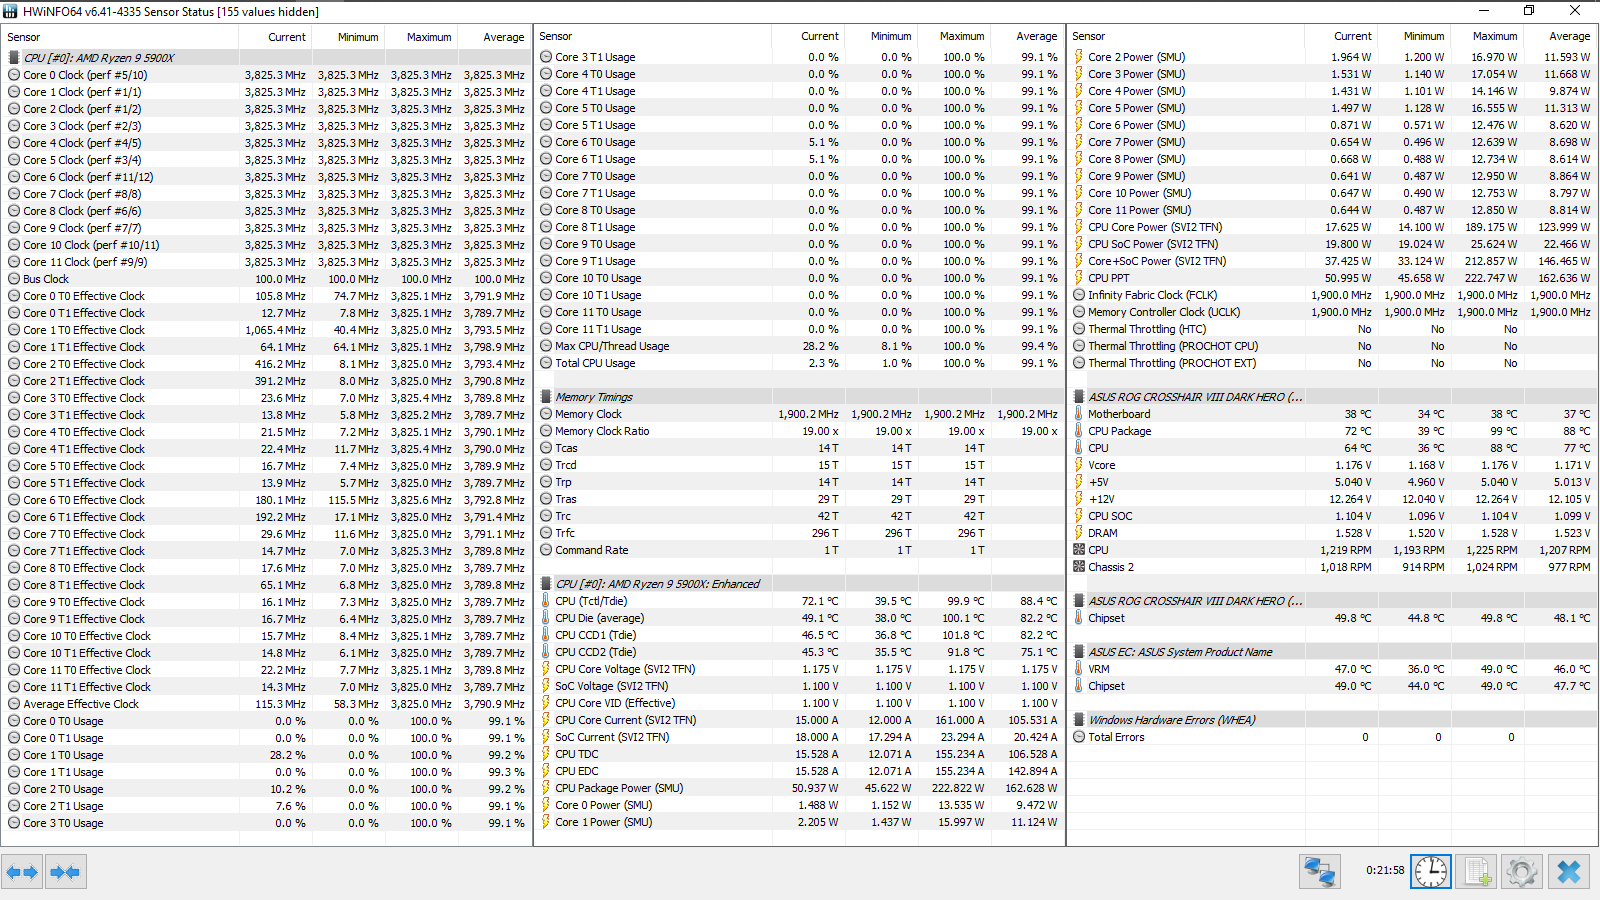Select the Max CPU/Thread Usage row

click(799, 346)
